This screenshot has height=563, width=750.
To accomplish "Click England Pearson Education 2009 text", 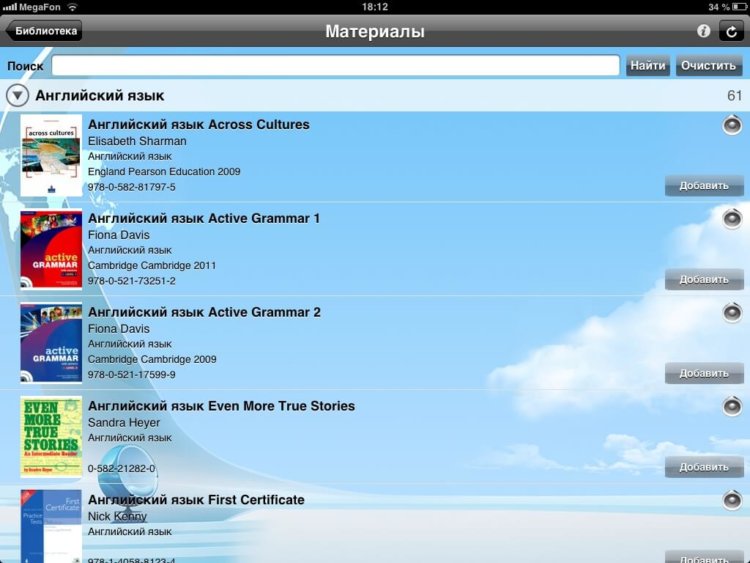I will 164,171.
